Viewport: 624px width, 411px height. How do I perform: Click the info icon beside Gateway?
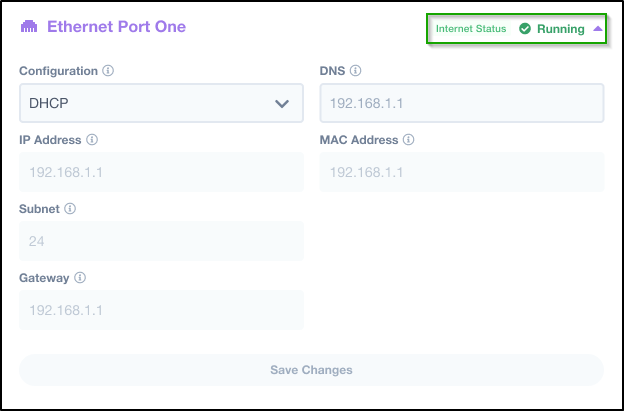tap(80, 278)
